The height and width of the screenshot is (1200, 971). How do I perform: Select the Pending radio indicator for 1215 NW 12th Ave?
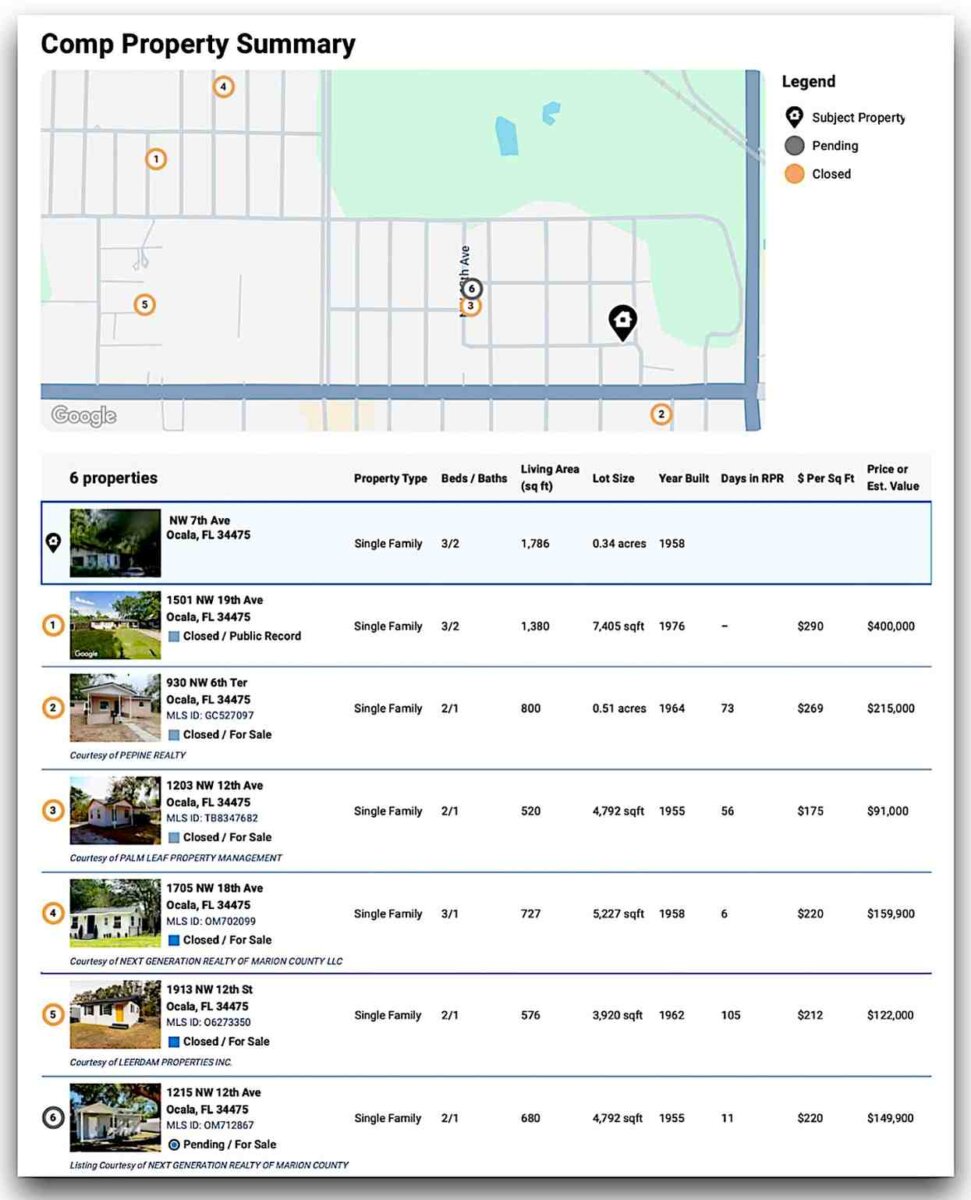[x=174, y=1144]
